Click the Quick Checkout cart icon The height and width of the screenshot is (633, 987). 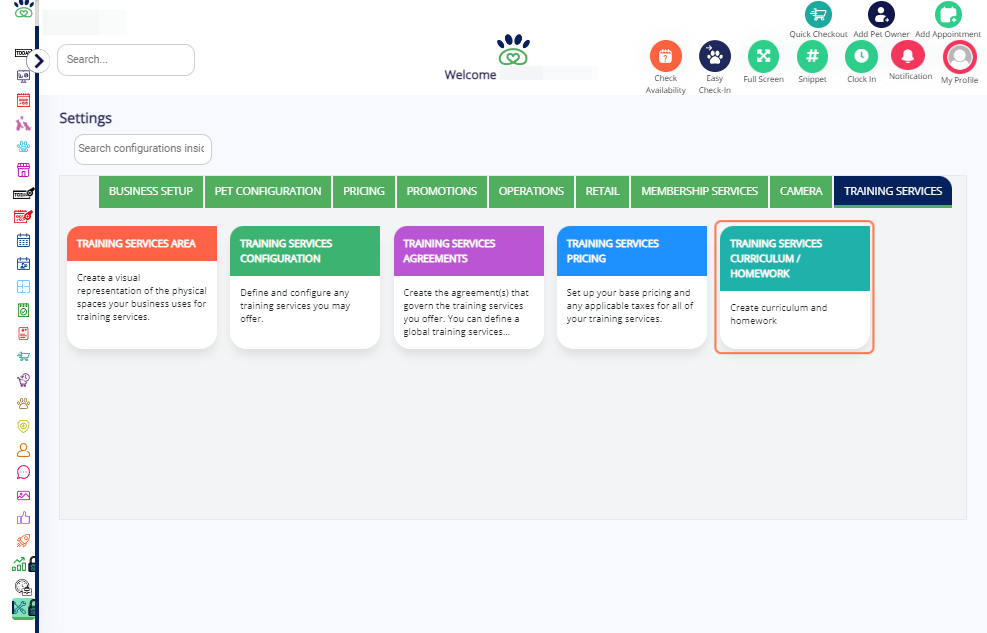(x=818, y=14)
